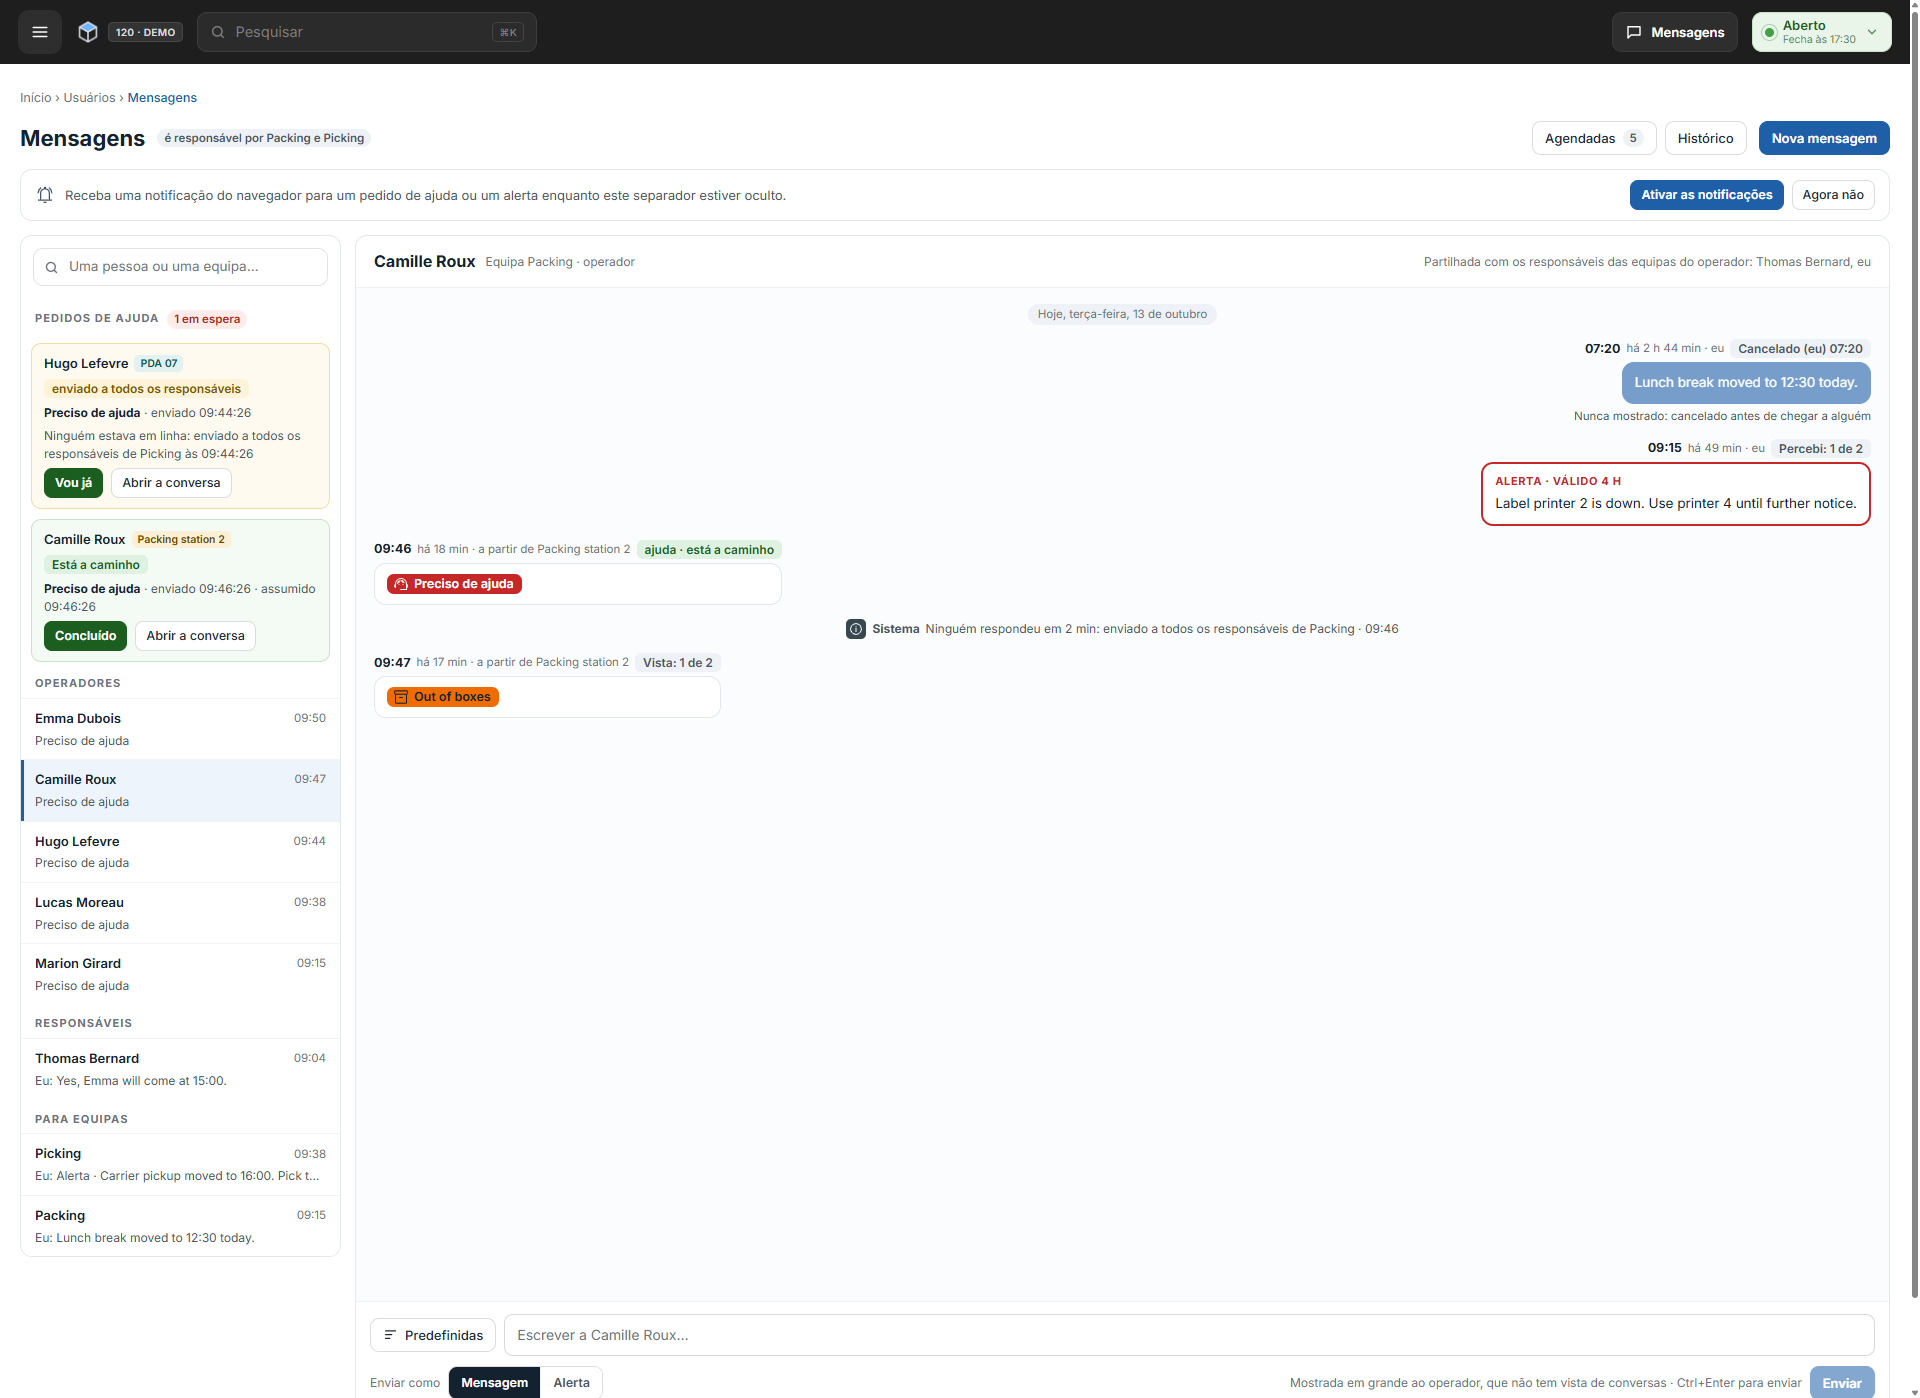Image resolution: width=1920 pixels, height=1398 pixels.
Task: Open the Aberto status dropdown
Action: pos(1822,32)
